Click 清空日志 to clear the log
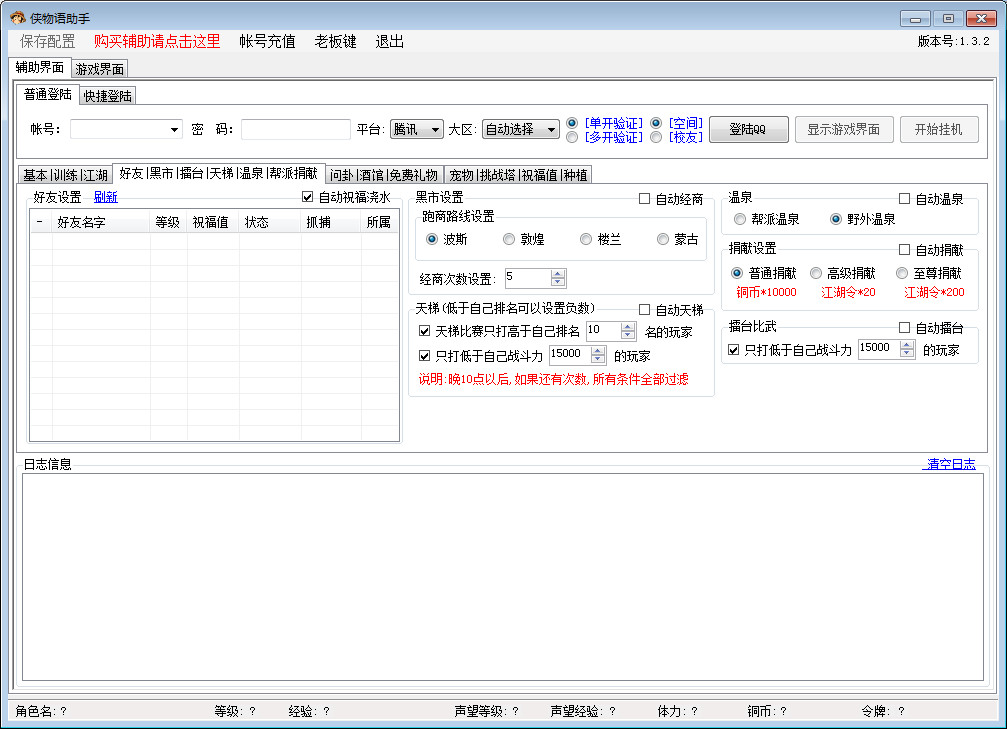This screenshot has width=1007, height=729. 948,463
